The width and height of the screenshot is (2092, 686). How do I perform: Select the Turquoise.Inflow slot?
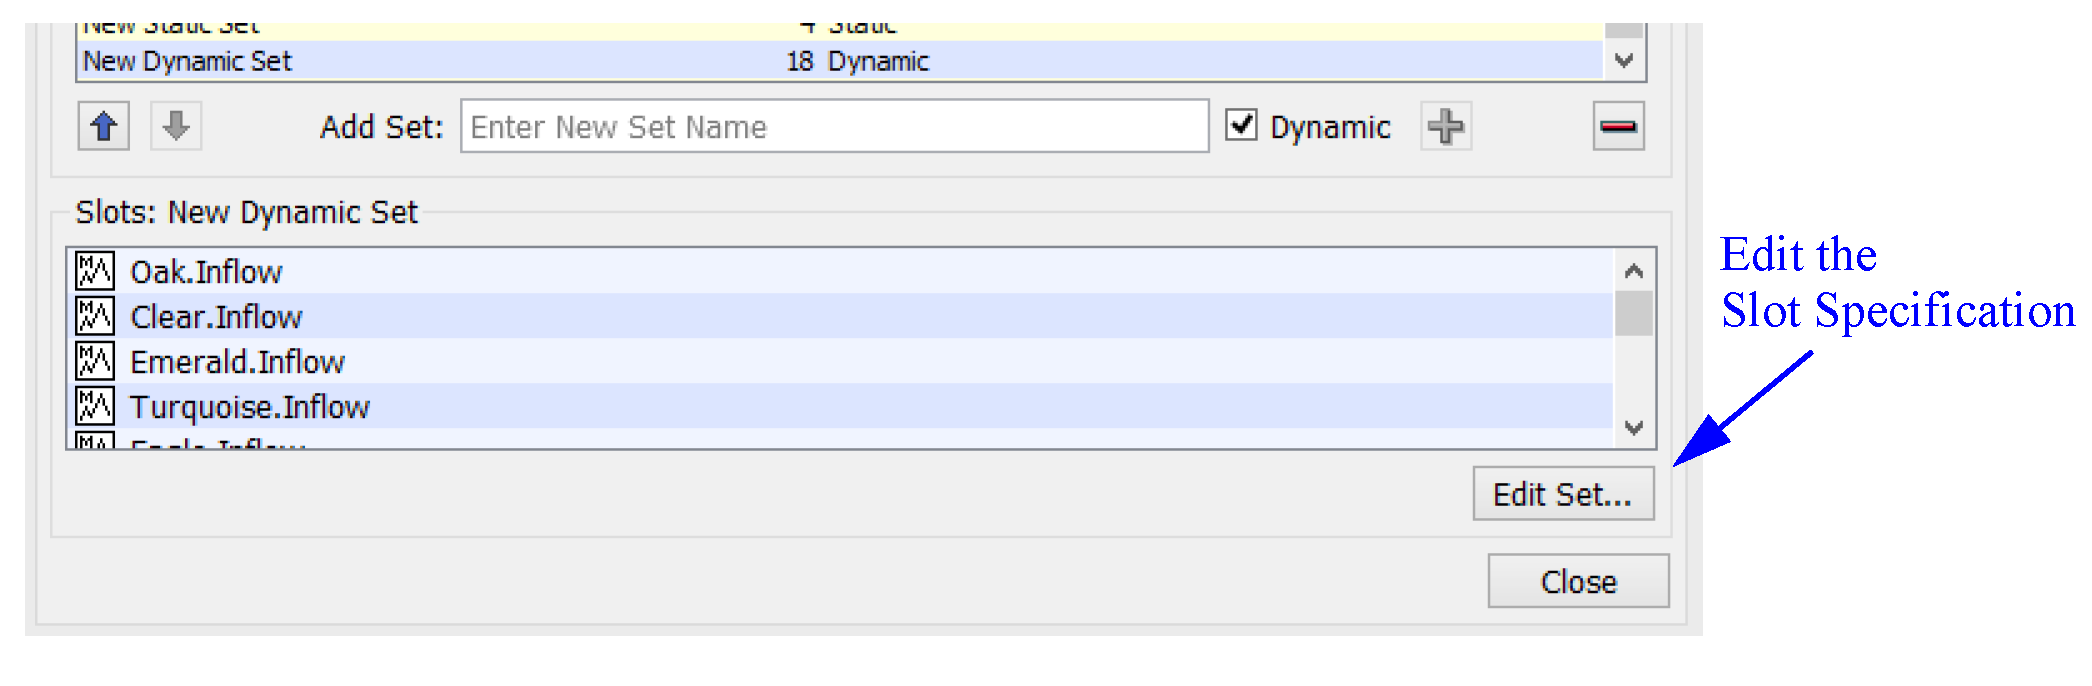(x=250, y=407)
